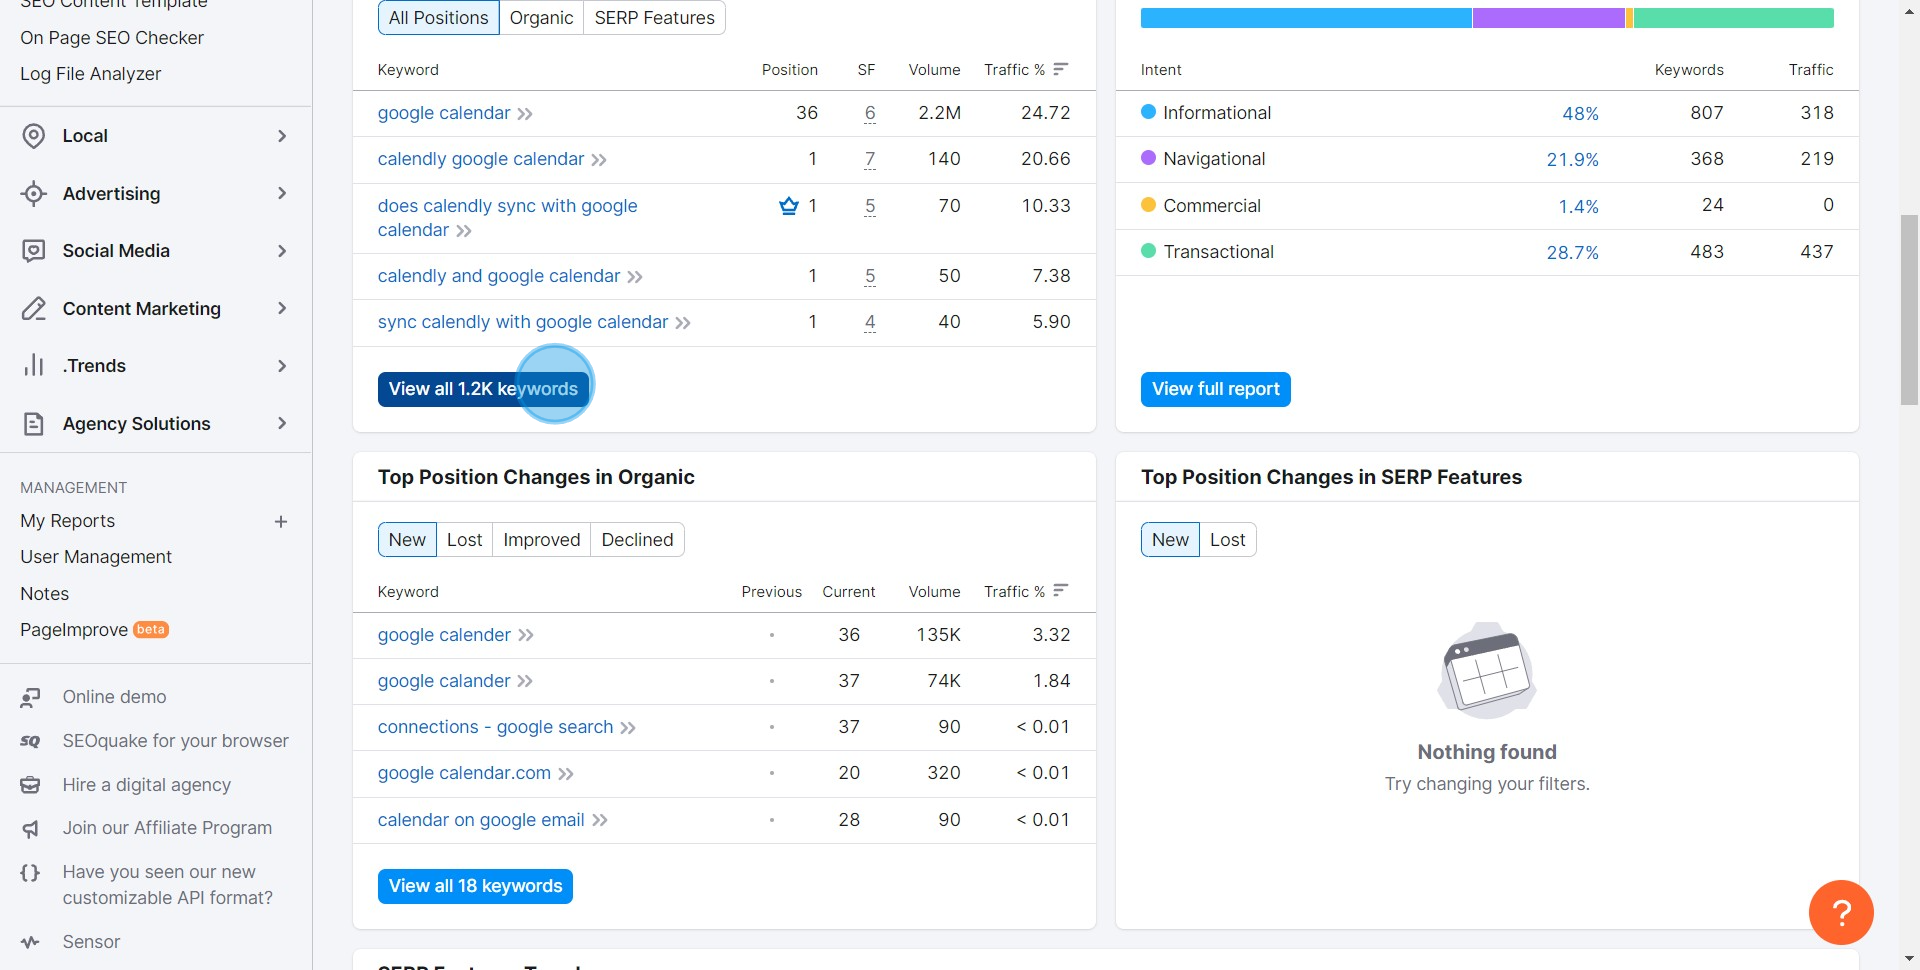The image size is (1920, 970).
Task: Open SERP arrows next to calendar on google email
Action: 600,820
